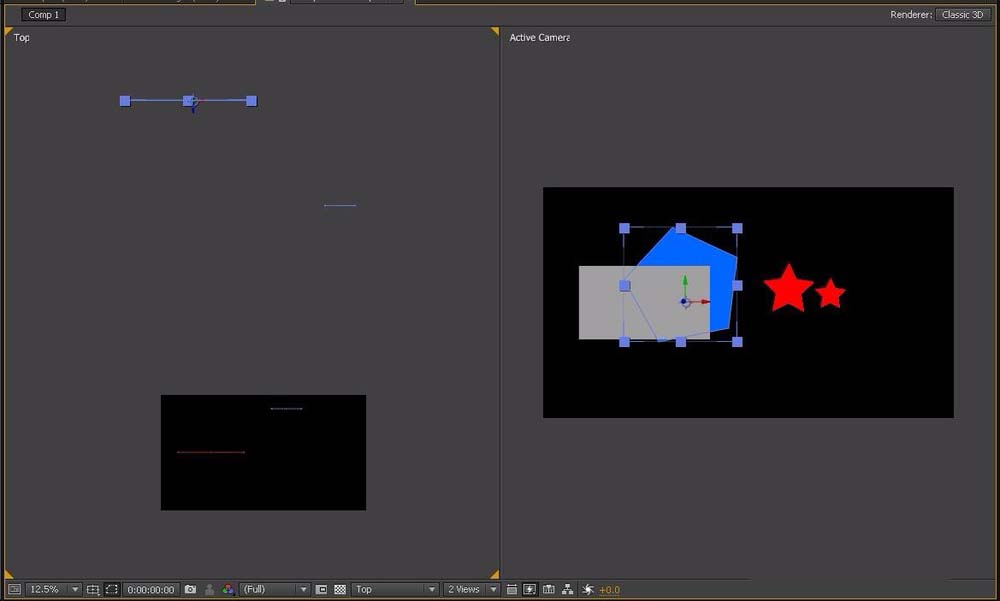Click the +0.0 exposure value
The image size is (1000, 601).
(609, 590)
